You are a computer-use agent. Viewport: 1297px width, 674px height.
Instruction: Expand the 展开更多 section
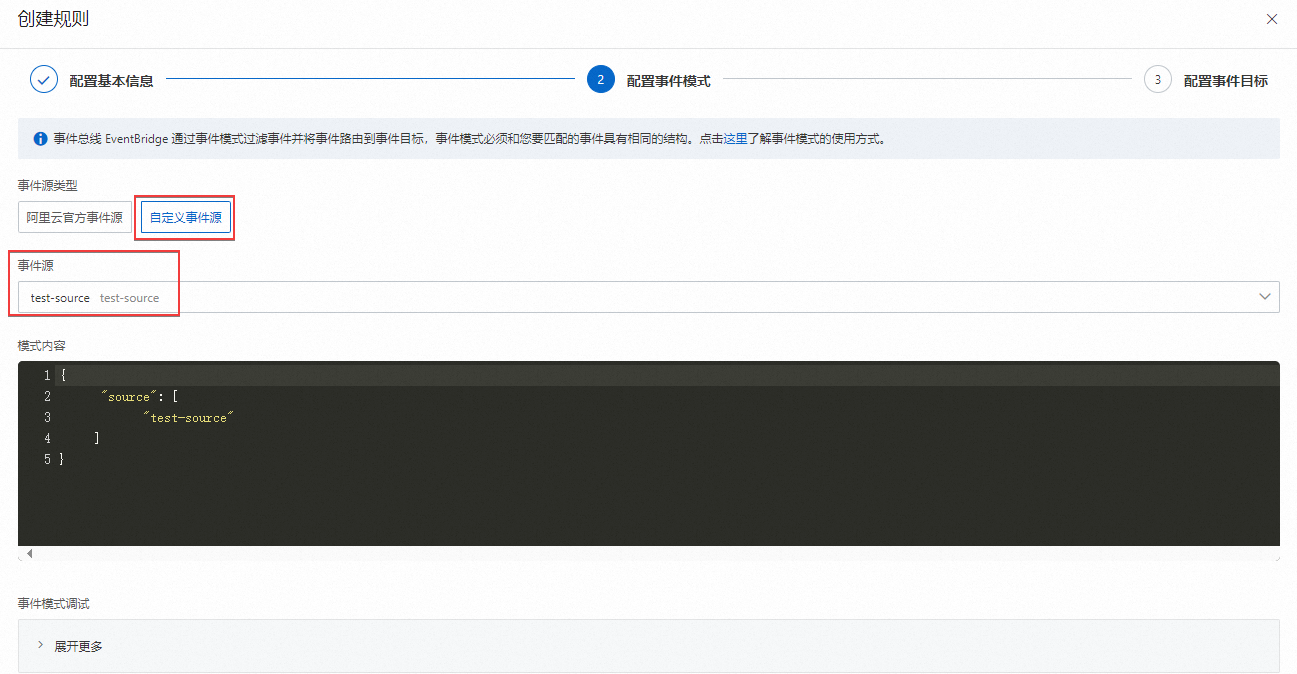point(648,646)
